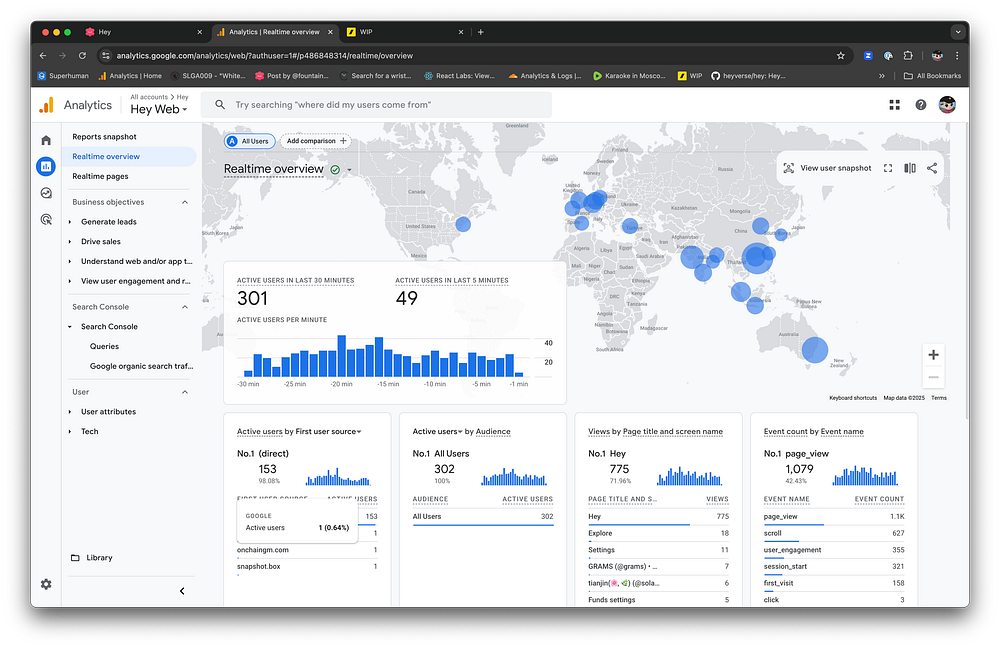Image resolution: width=1000 pixels, height=648 pixels.
Task: Reload the page
Action: 82,55
